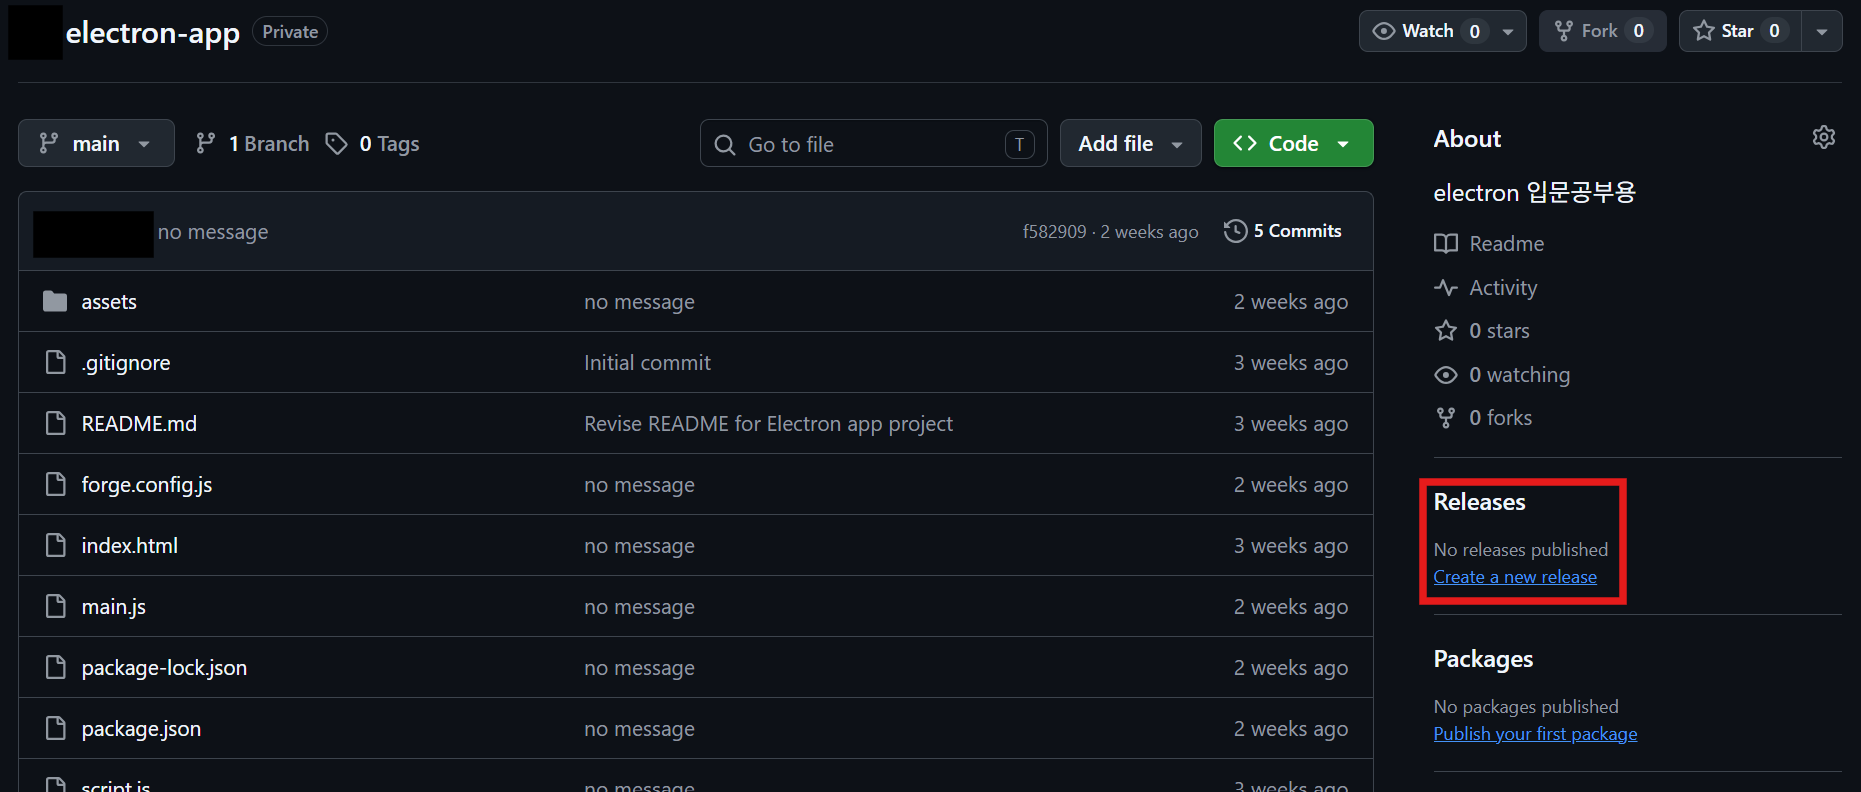The height and width of the screenshot is (792, 1861).
Task: Click the branch icon beside 1 Branch
Action: (206, 143)
